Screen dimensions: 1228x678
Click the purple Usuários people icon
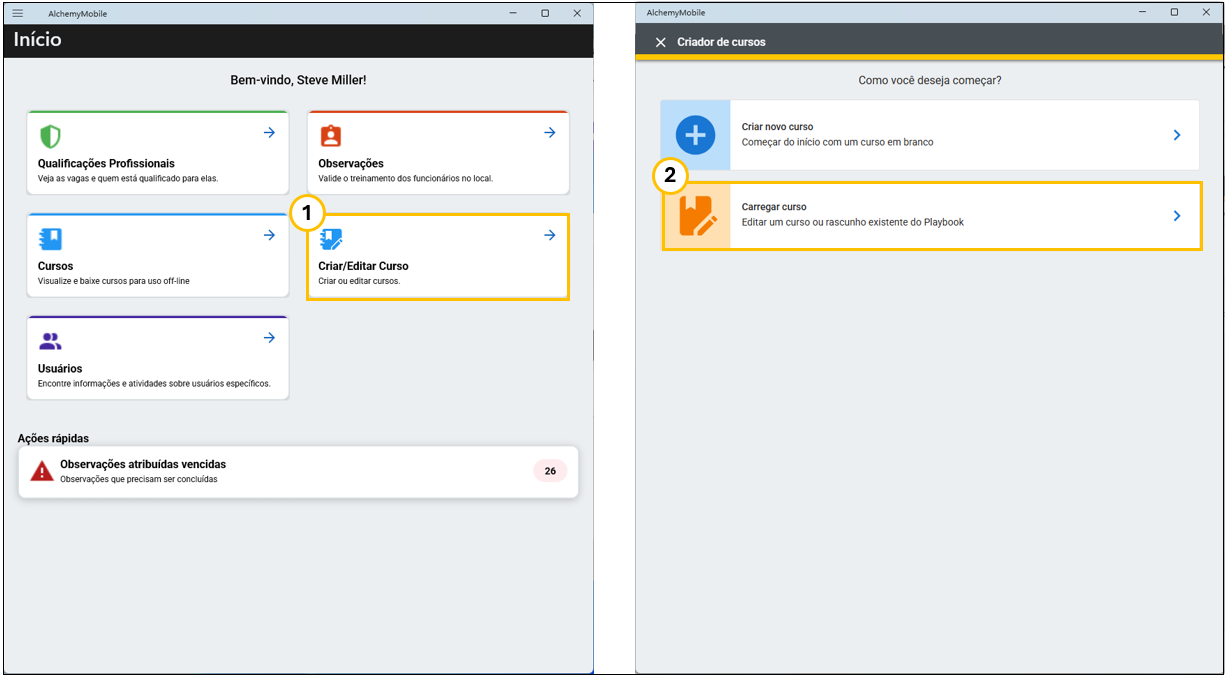tap(50, 341)
